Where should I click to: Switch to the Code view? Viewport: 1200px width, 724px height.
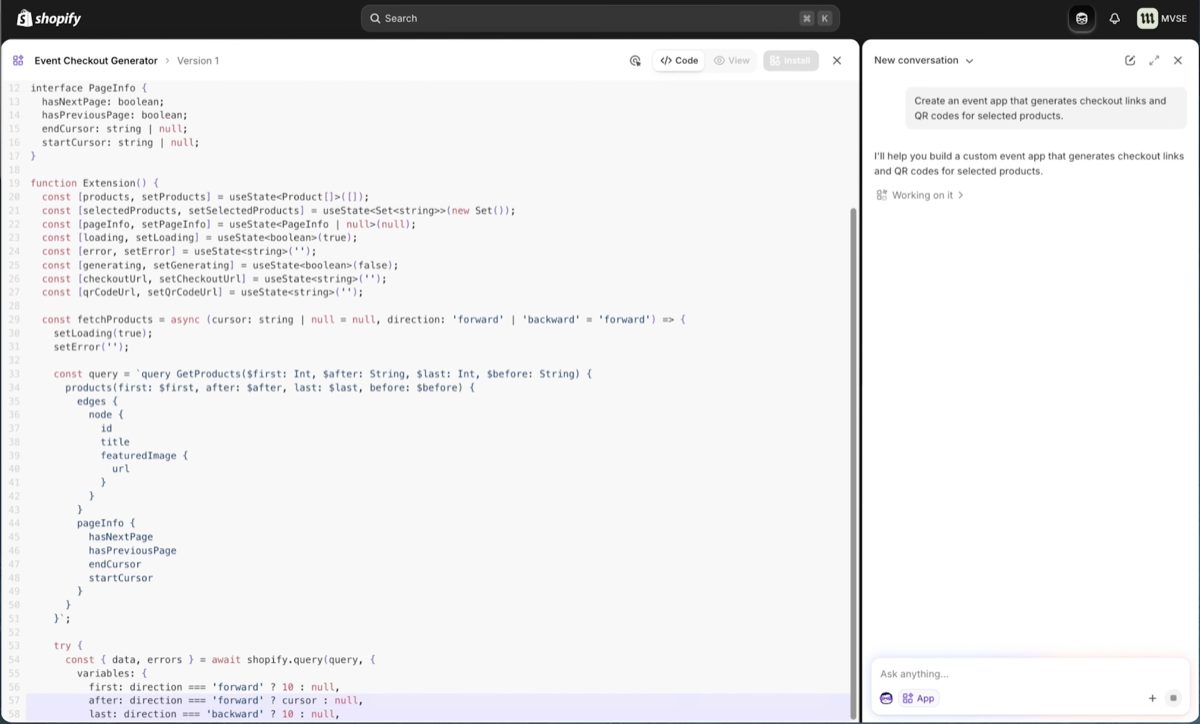(680, 61)
